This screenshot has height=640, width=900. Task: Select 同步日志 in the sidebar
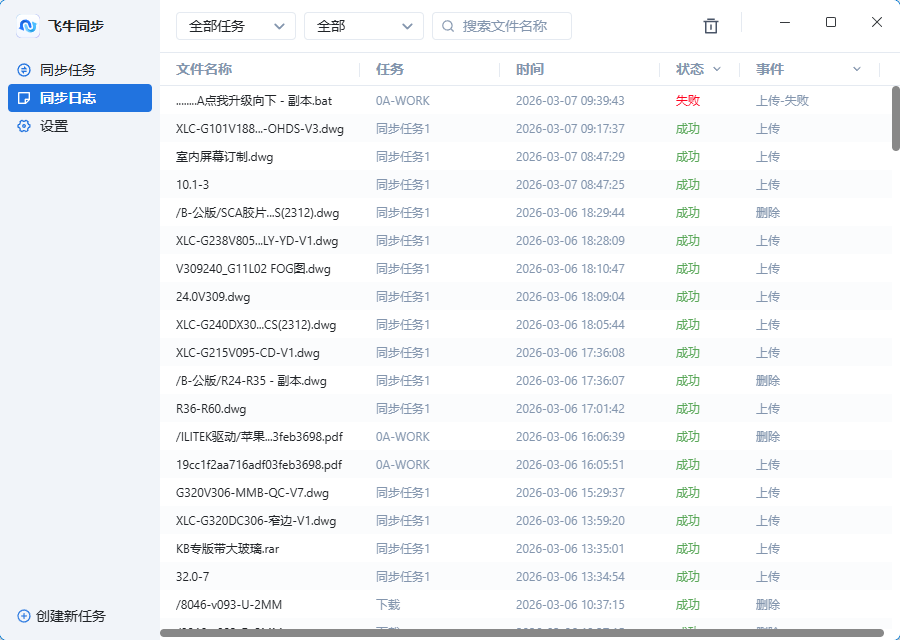(x=80, y=98)
